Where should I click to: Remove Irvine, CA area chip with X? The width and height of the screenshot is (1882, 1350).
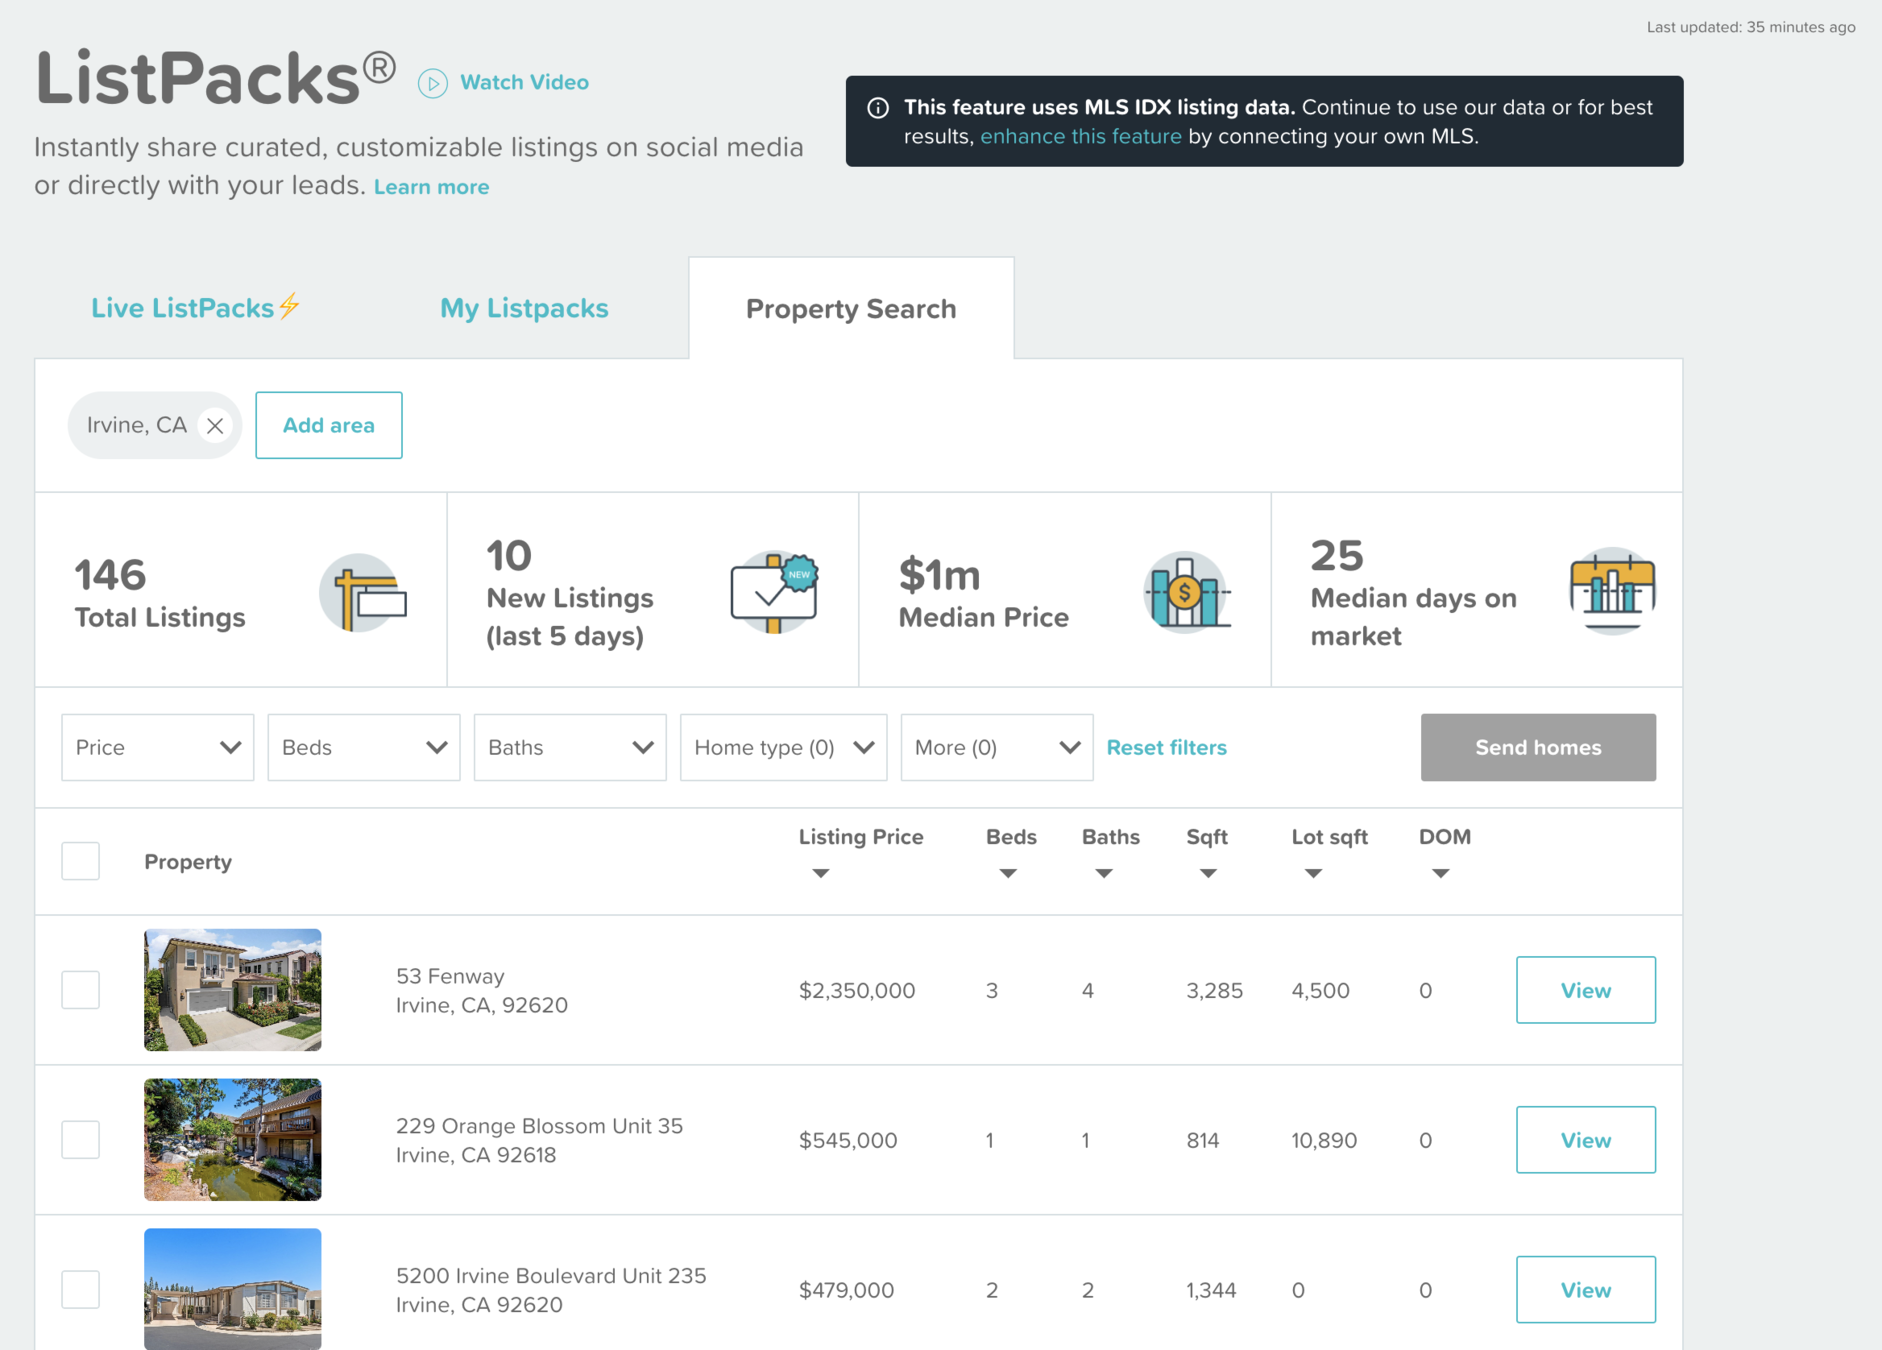point(215,426)
